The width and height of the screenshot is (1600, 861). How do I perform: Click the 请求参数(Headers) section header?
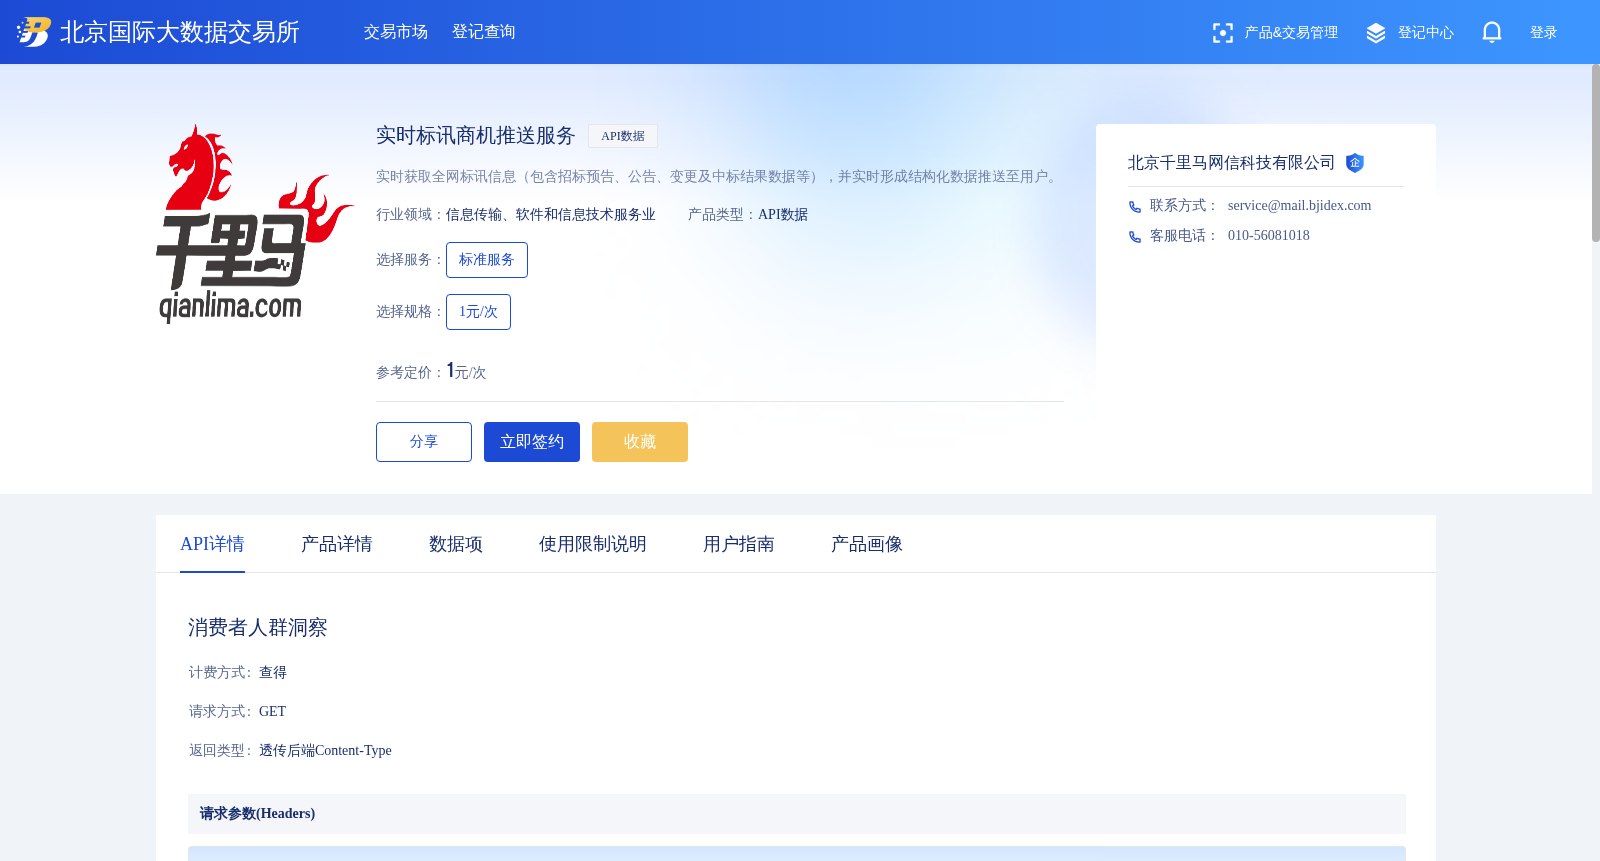click(797, 814)
